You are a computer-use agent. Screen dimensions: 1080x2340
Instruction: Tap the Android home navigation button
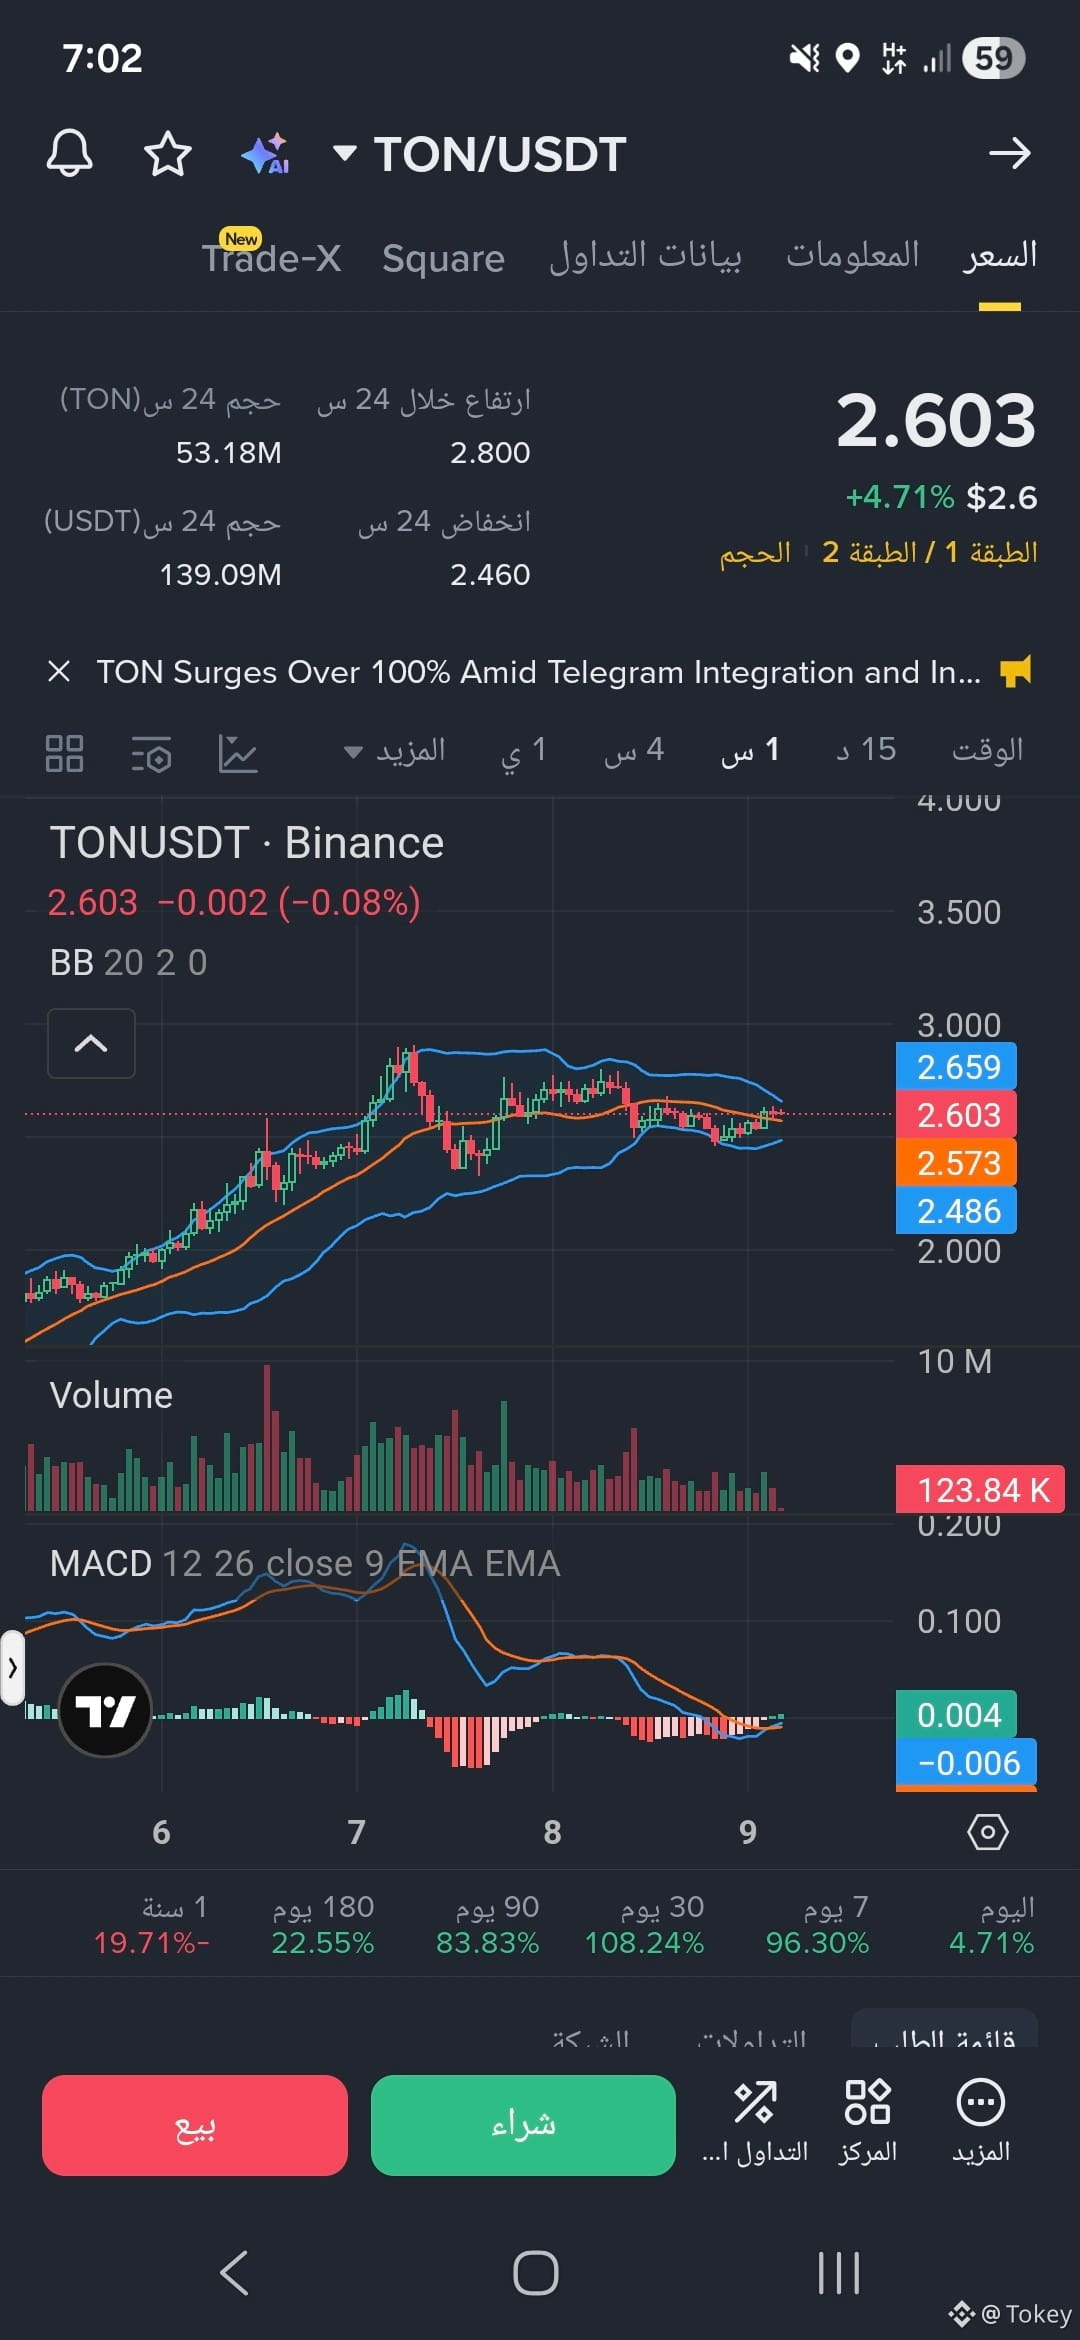(536, 2272)
